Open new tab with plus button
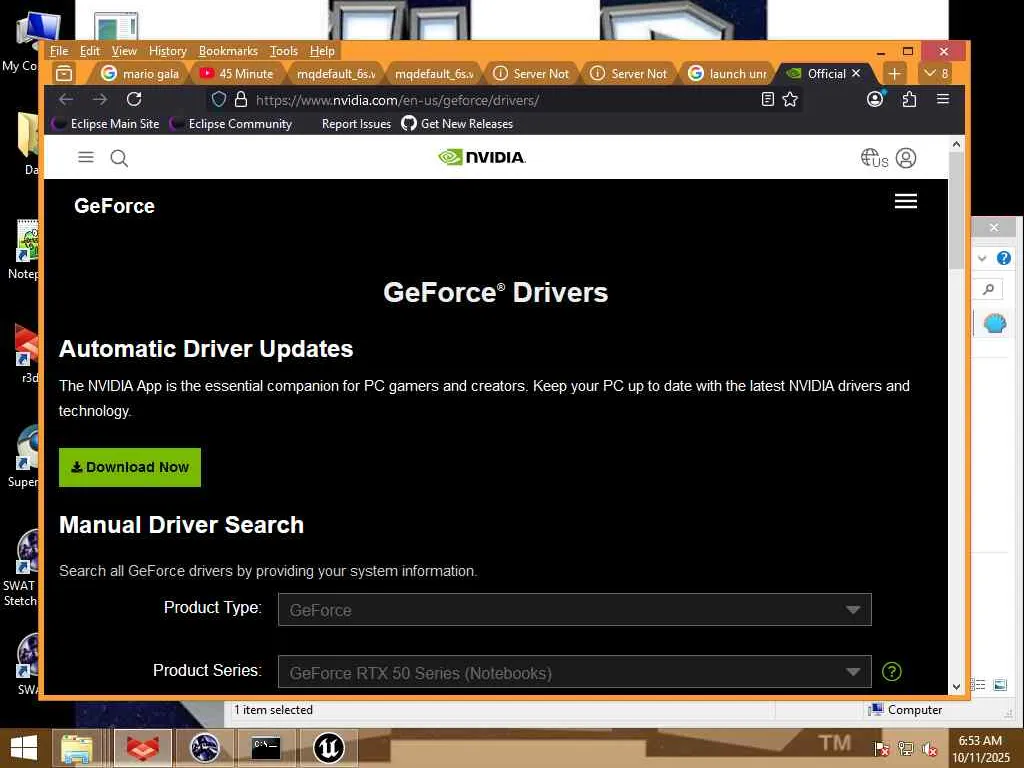Image resolution: width=1024 pixels, height=768 pixels. 895,74
